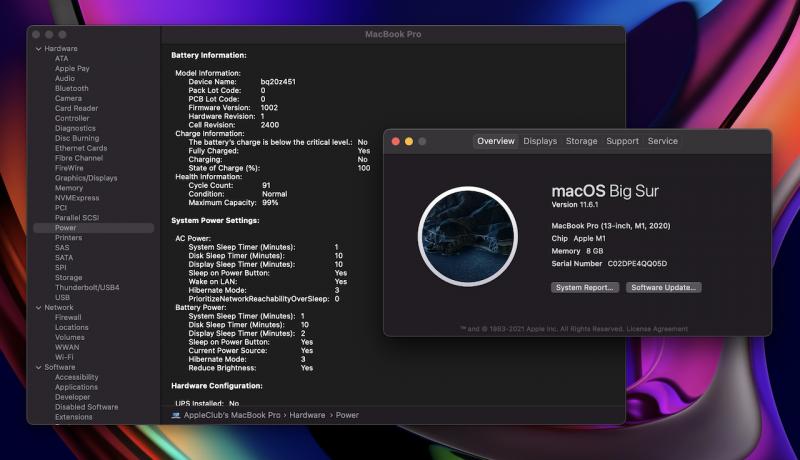The height and width of the screenshot is (460, 800).
Task: Select Locations under Network
Action: (x=71, y=327)
